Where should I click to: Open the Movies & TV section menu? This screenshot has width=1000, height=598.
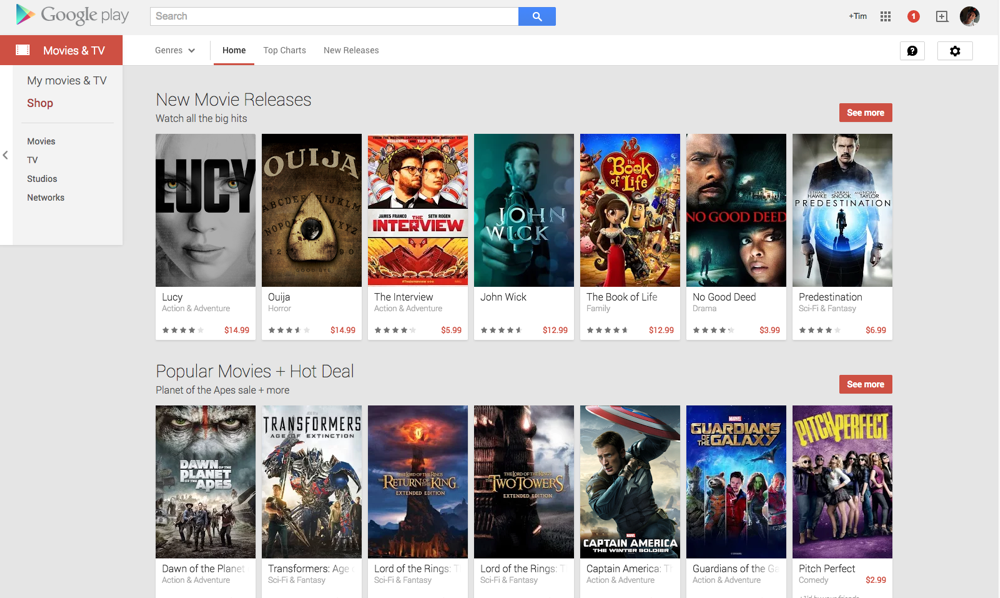coord(62,50)
